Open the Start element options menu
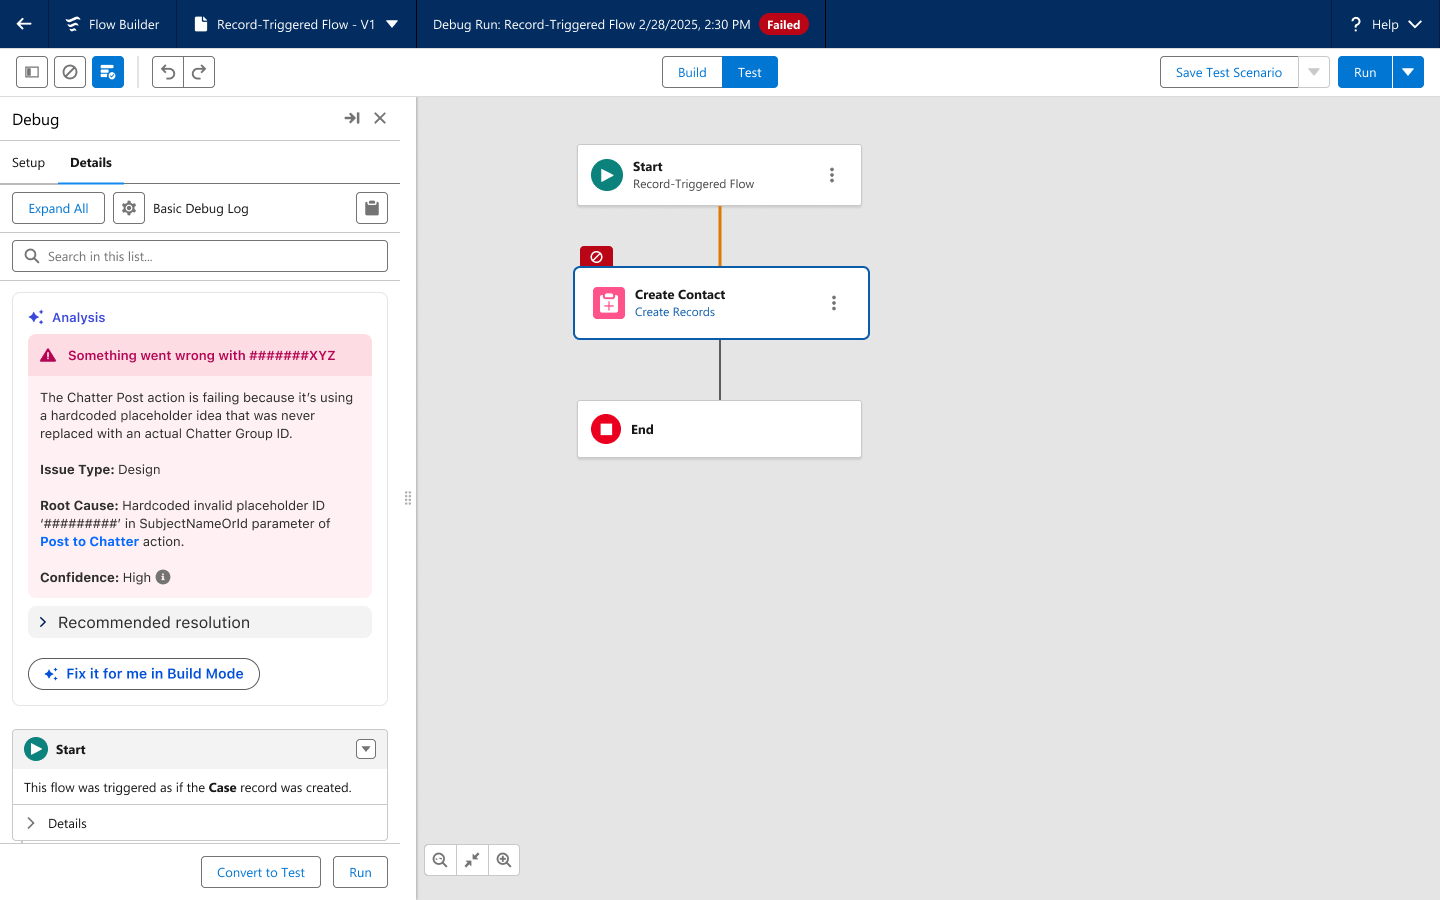Image resolution: width=1440 pixels, height=900 pixels. pyautogui.click(x=832, y=175)
